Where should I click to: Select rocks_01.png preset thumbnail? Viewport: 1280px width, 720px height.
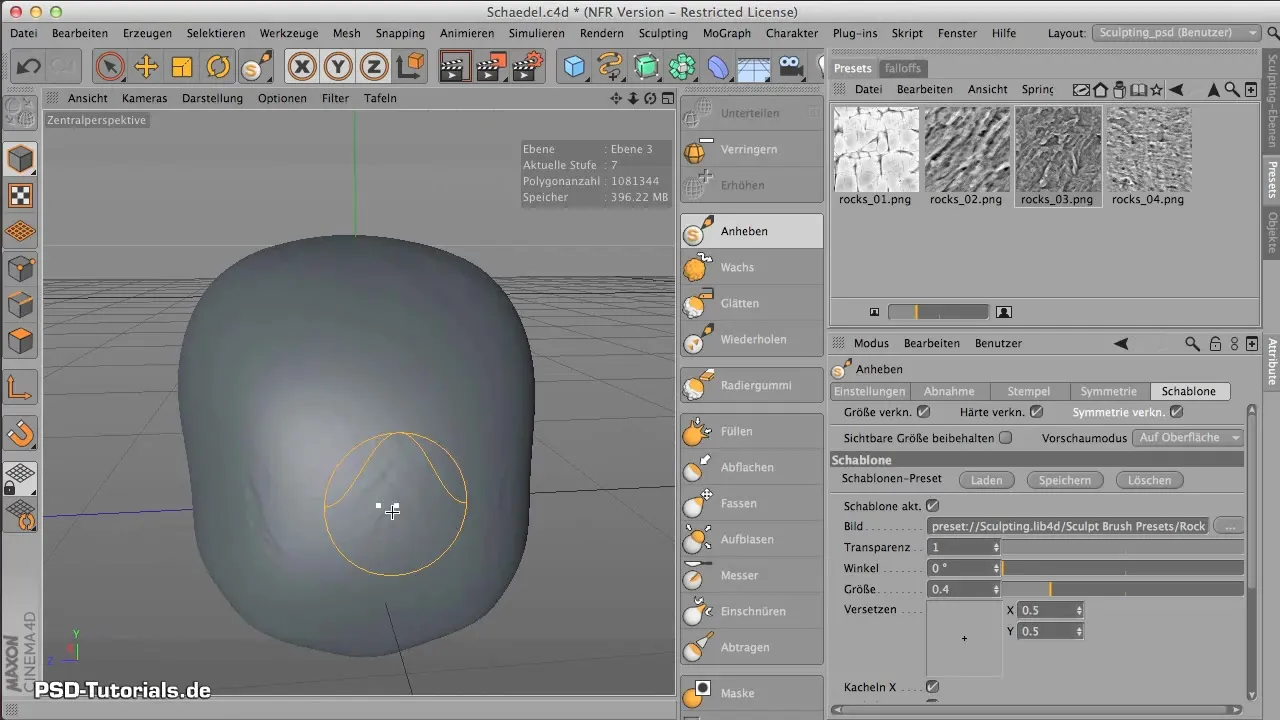point(876,156)
